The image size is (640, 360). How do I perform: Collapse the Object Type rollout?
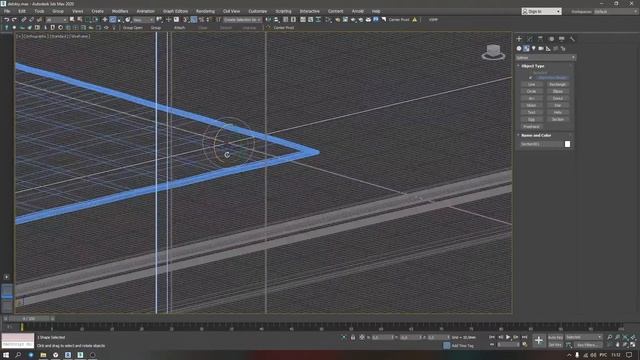click(533, 66)
